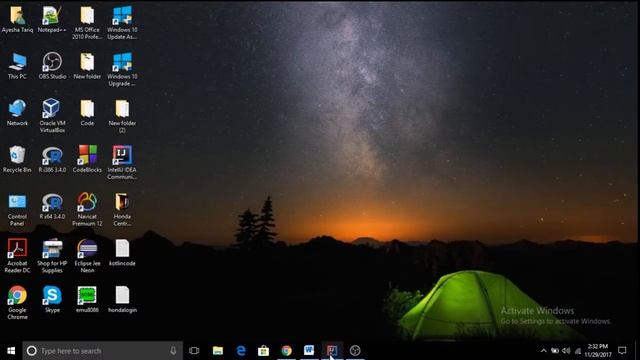Launch Microsoft Edge from the taskbar
Screen dimensions: 640x360
(x=241, y=351)
